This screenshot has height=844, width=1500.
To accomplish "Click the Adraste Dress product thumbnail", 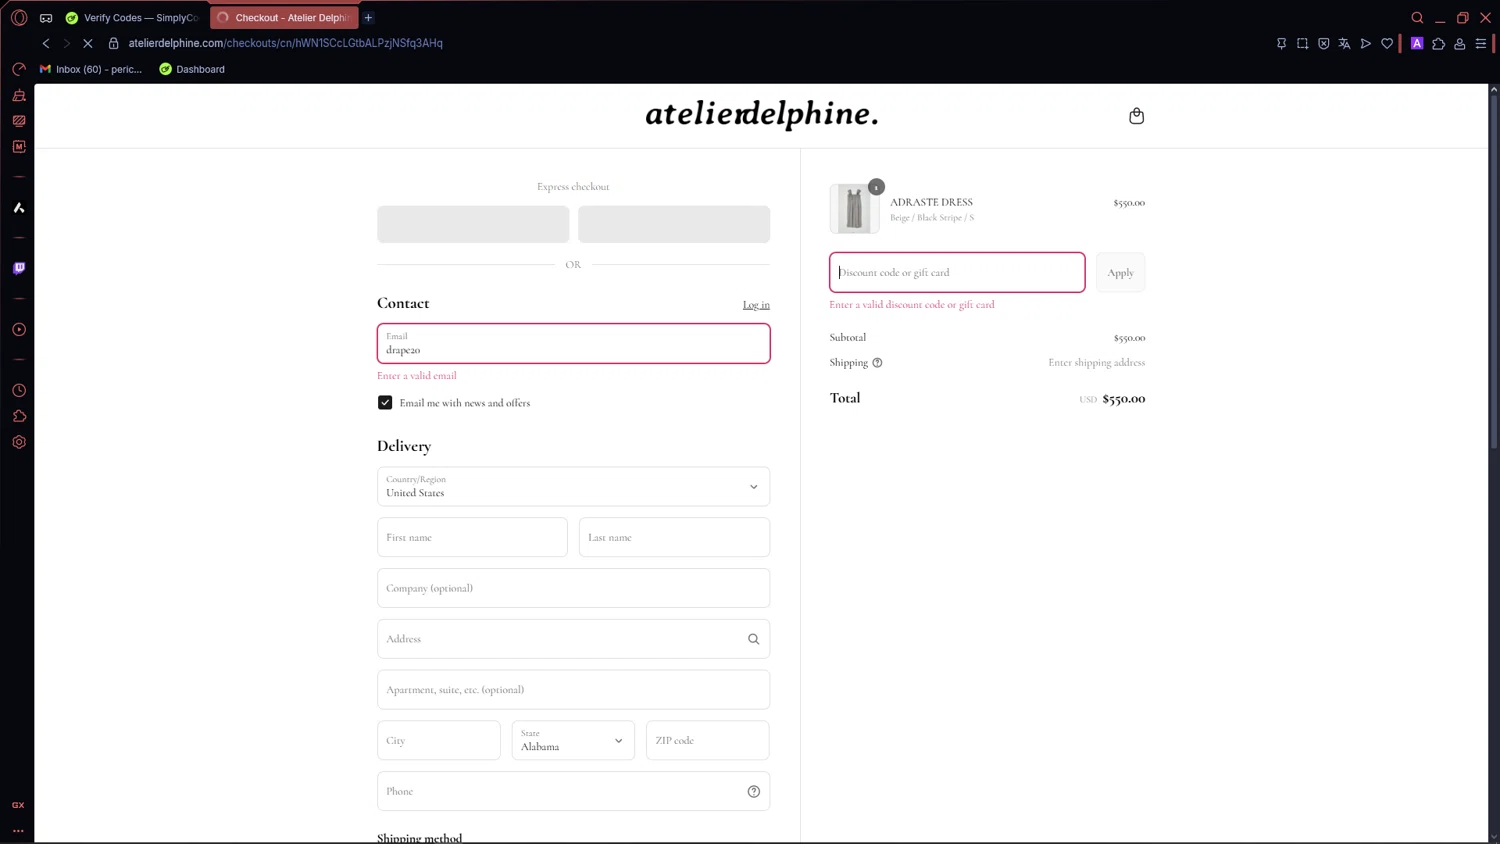I will [x=855, y=209].
